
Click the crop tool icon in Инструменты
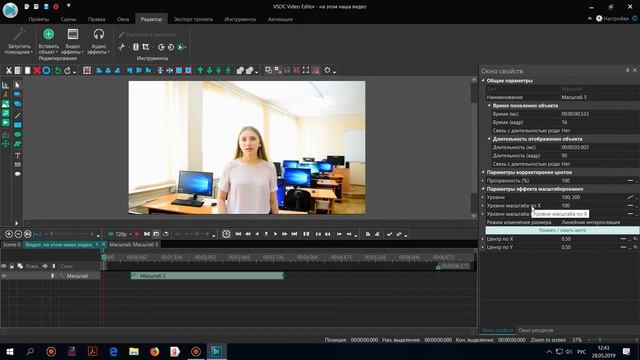[x=146, y=47]
